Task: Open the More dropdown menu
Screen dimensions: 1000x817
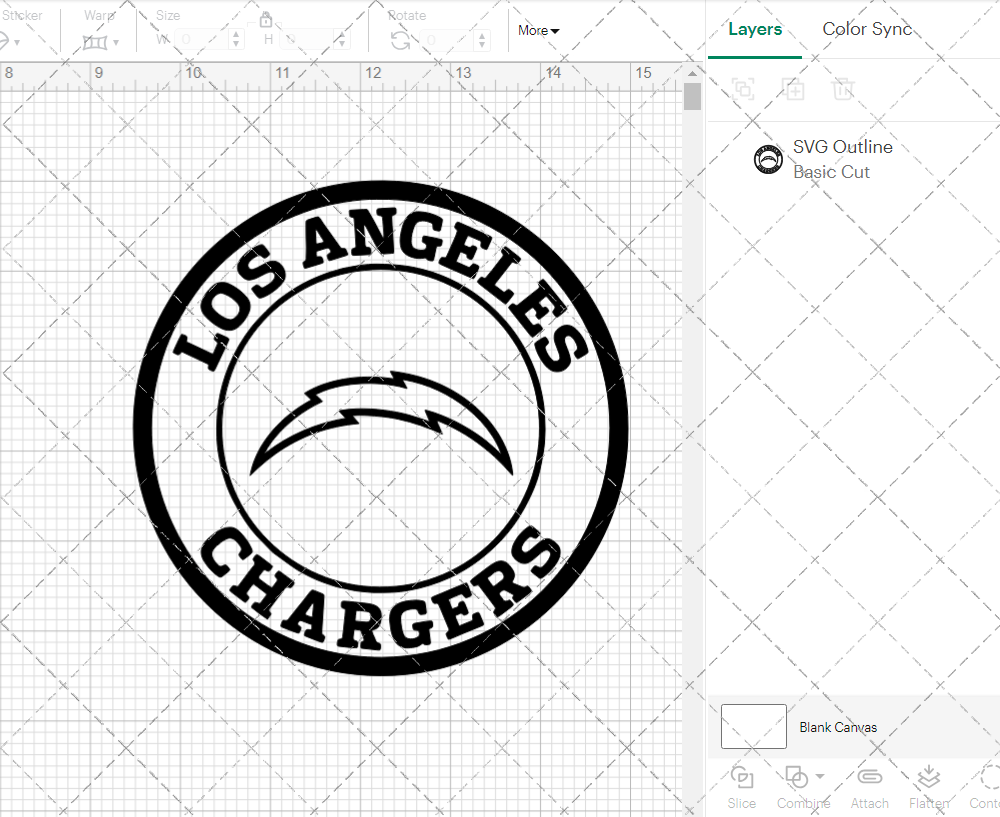Action: tap(538, 30)
